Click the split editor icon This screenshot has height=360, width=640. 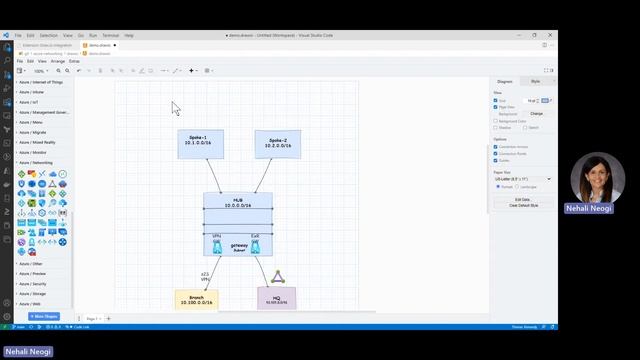544,45
